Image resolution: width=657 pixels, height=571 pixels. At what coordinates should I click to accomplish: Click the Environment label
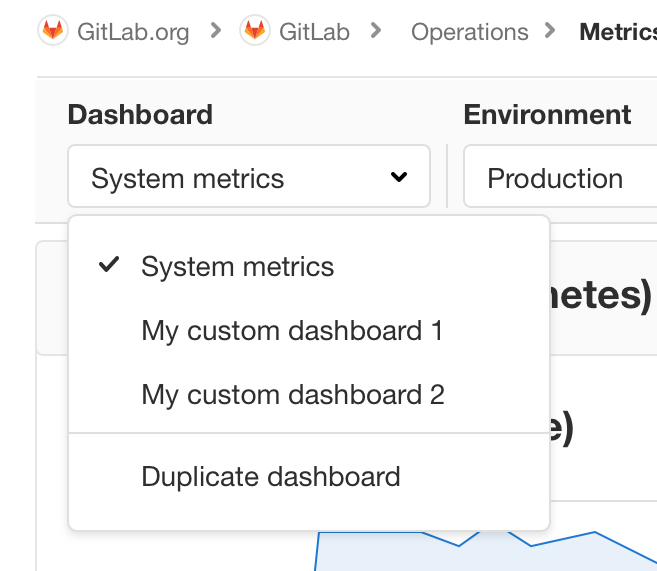547,114
